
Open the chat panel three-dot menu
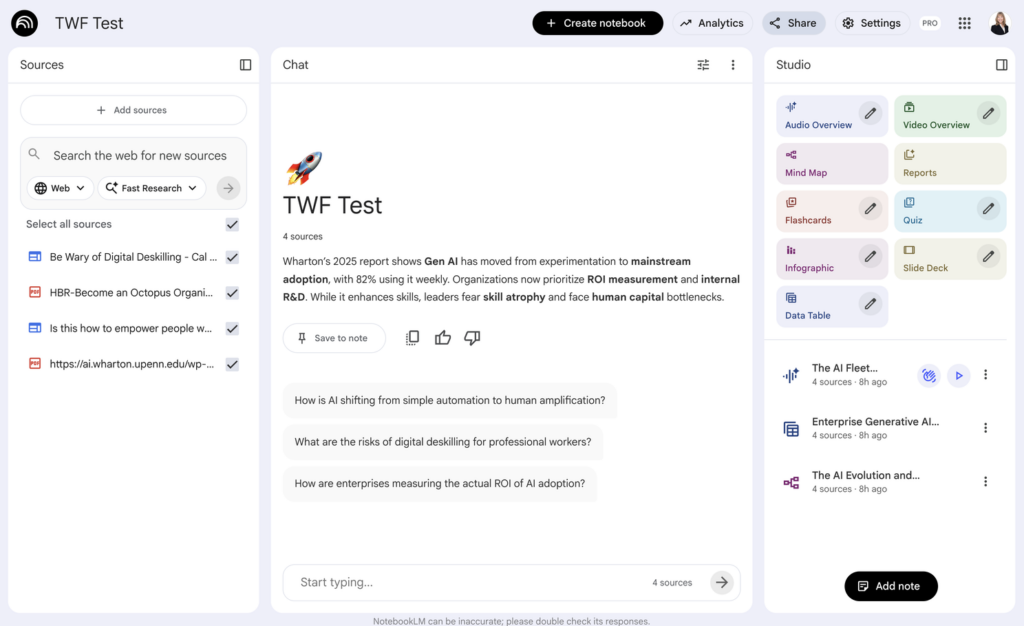point(733,64)
